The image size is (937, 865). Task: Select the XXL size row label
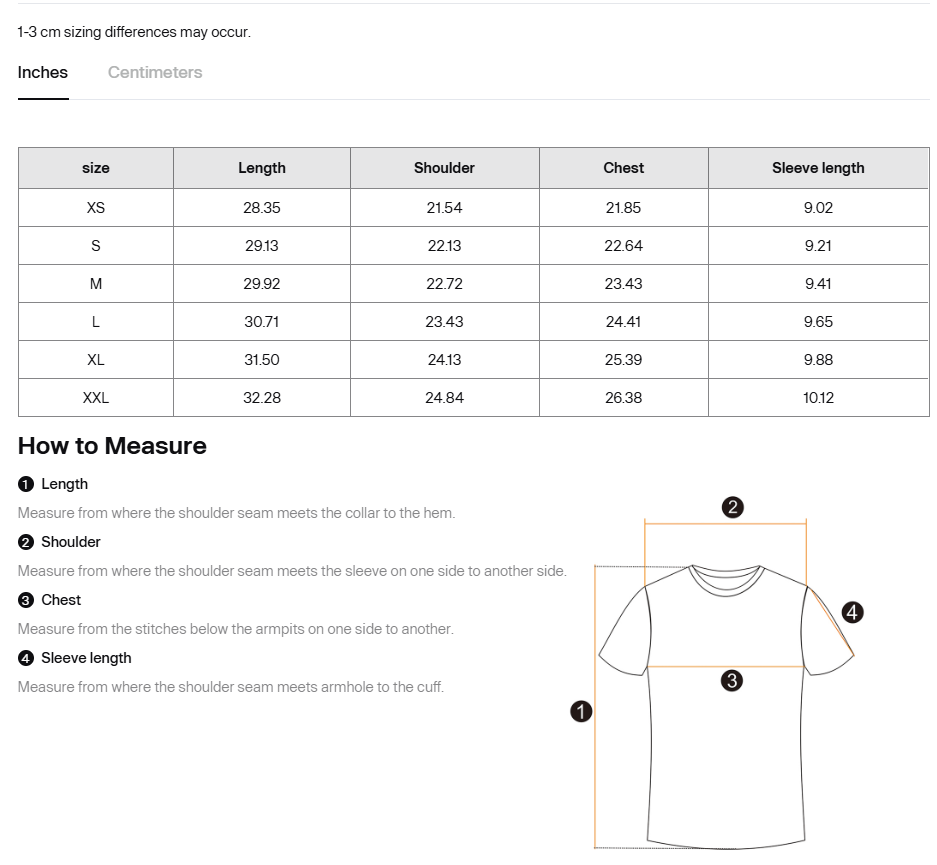96,398
